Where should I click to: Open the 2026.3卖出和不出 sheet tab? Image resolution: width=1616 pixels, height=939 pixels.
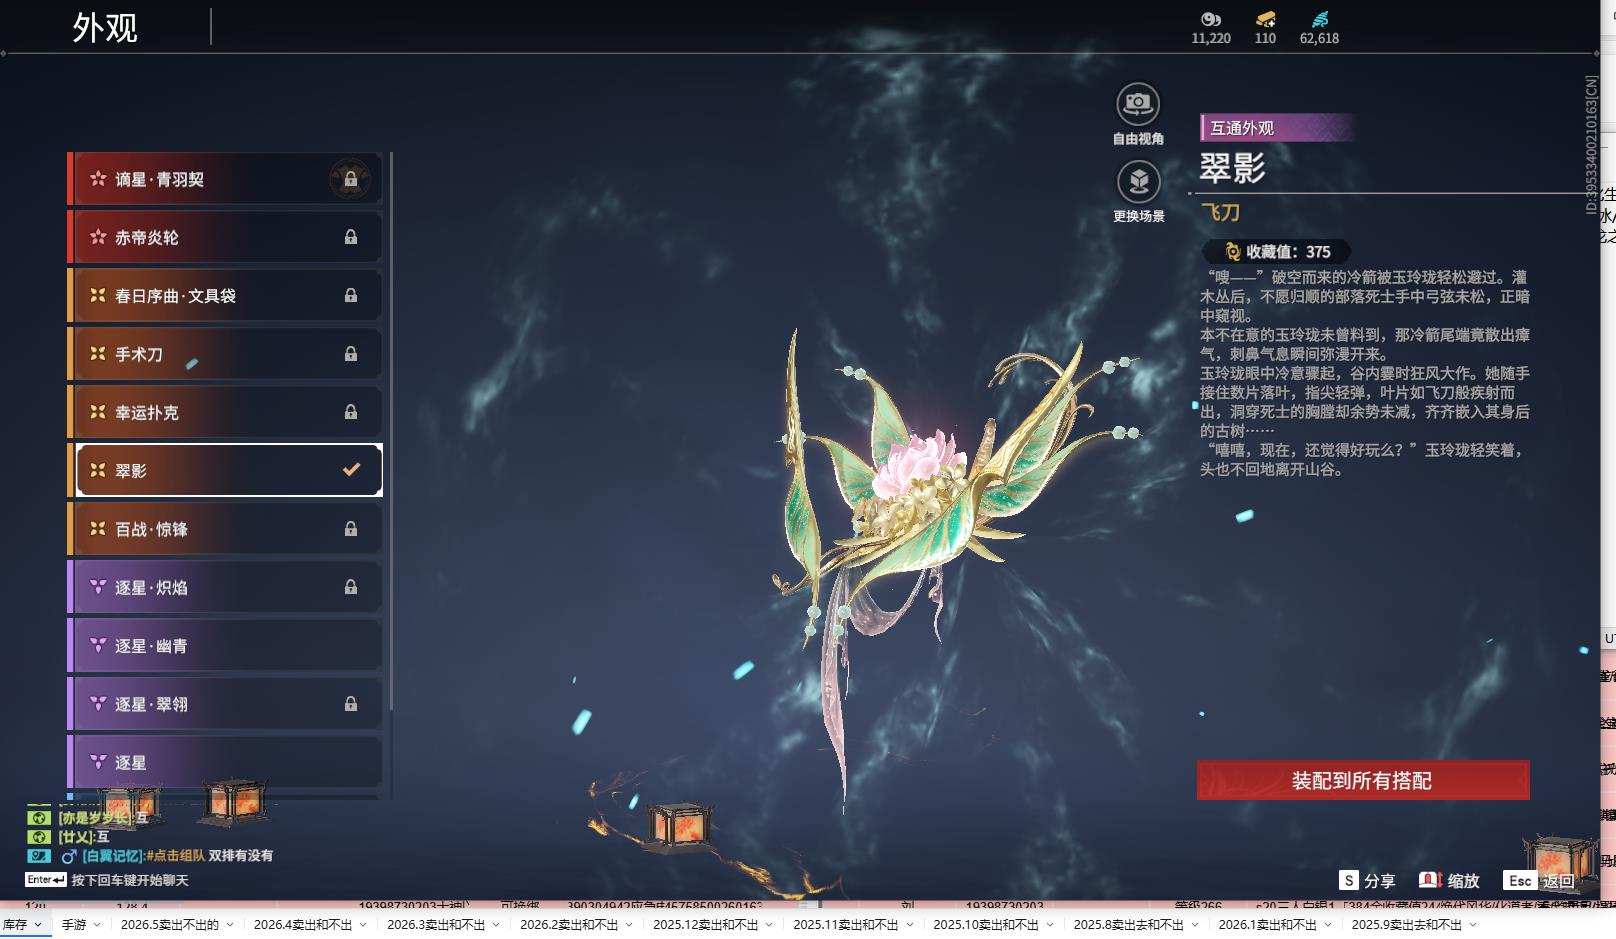point(436,925)
